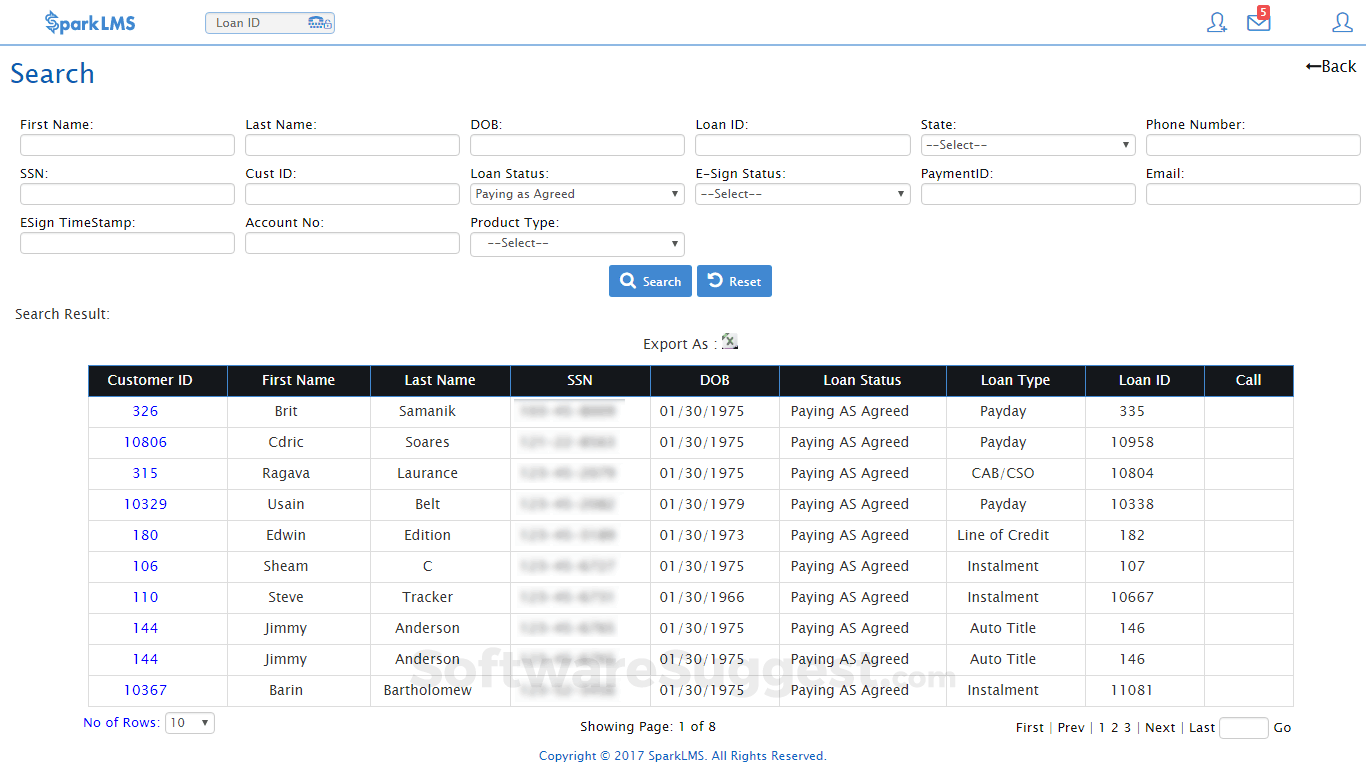Viewport: 1366px width, 767px height.
Task: Click the add user icon
Action: (x=1216, y=22)
